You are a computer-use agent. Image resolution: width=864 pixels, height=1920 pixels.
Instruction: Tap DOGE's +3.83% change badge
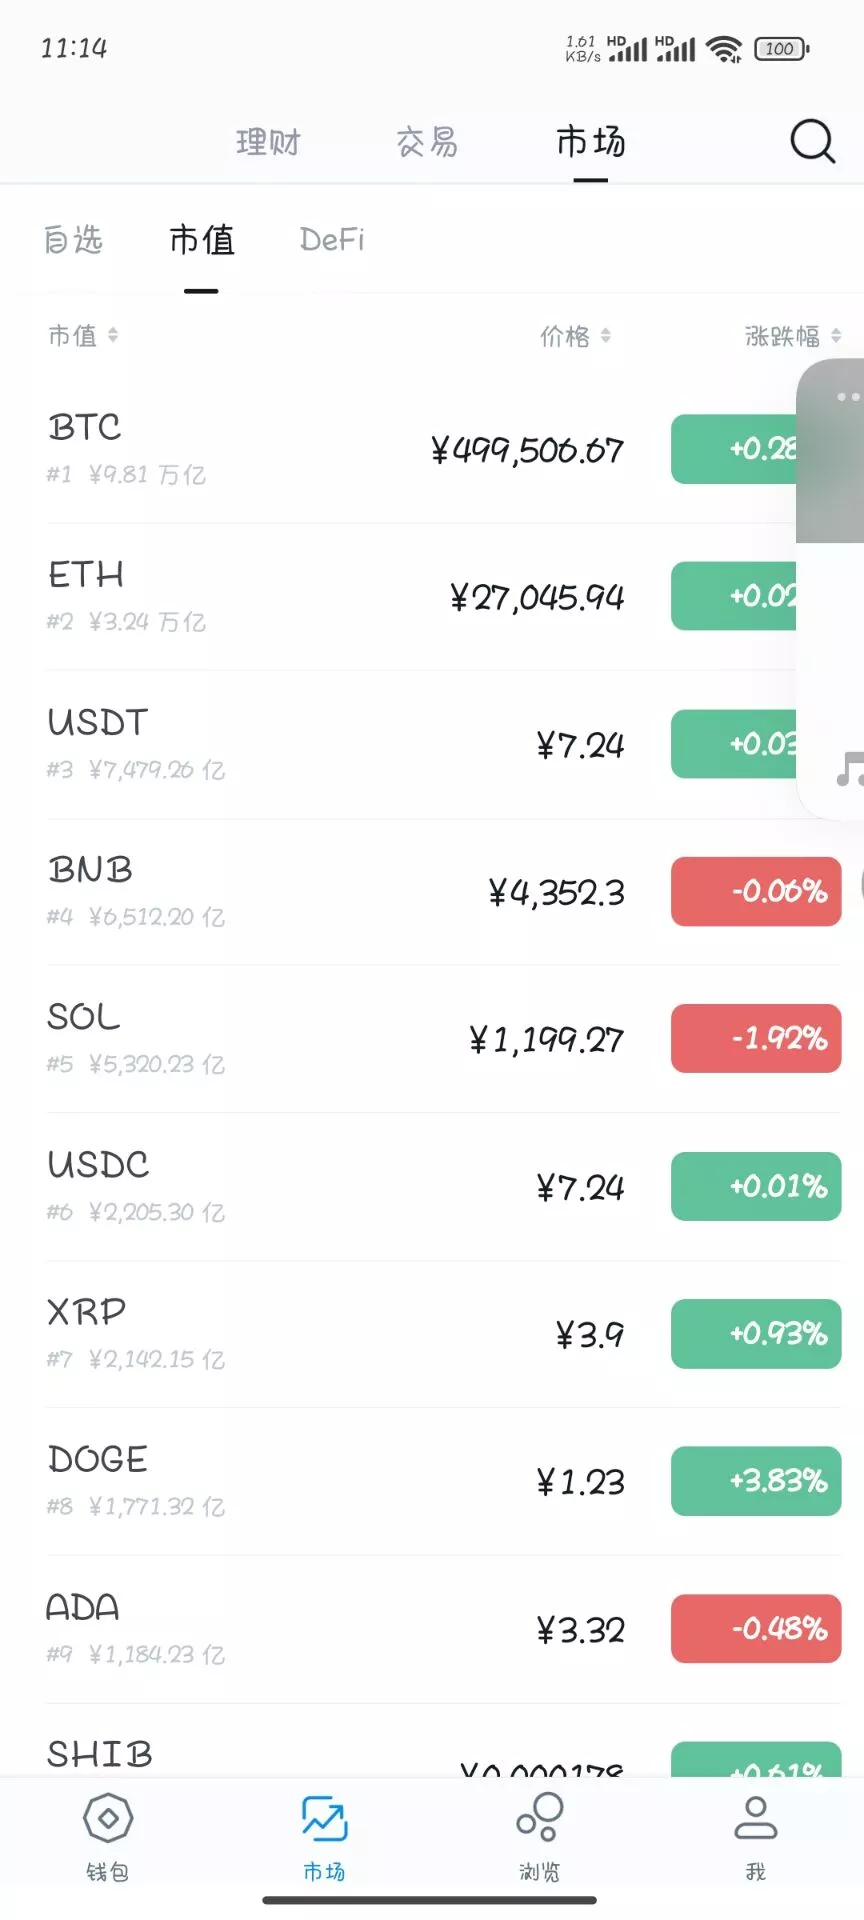click(x=755, y=1481)
